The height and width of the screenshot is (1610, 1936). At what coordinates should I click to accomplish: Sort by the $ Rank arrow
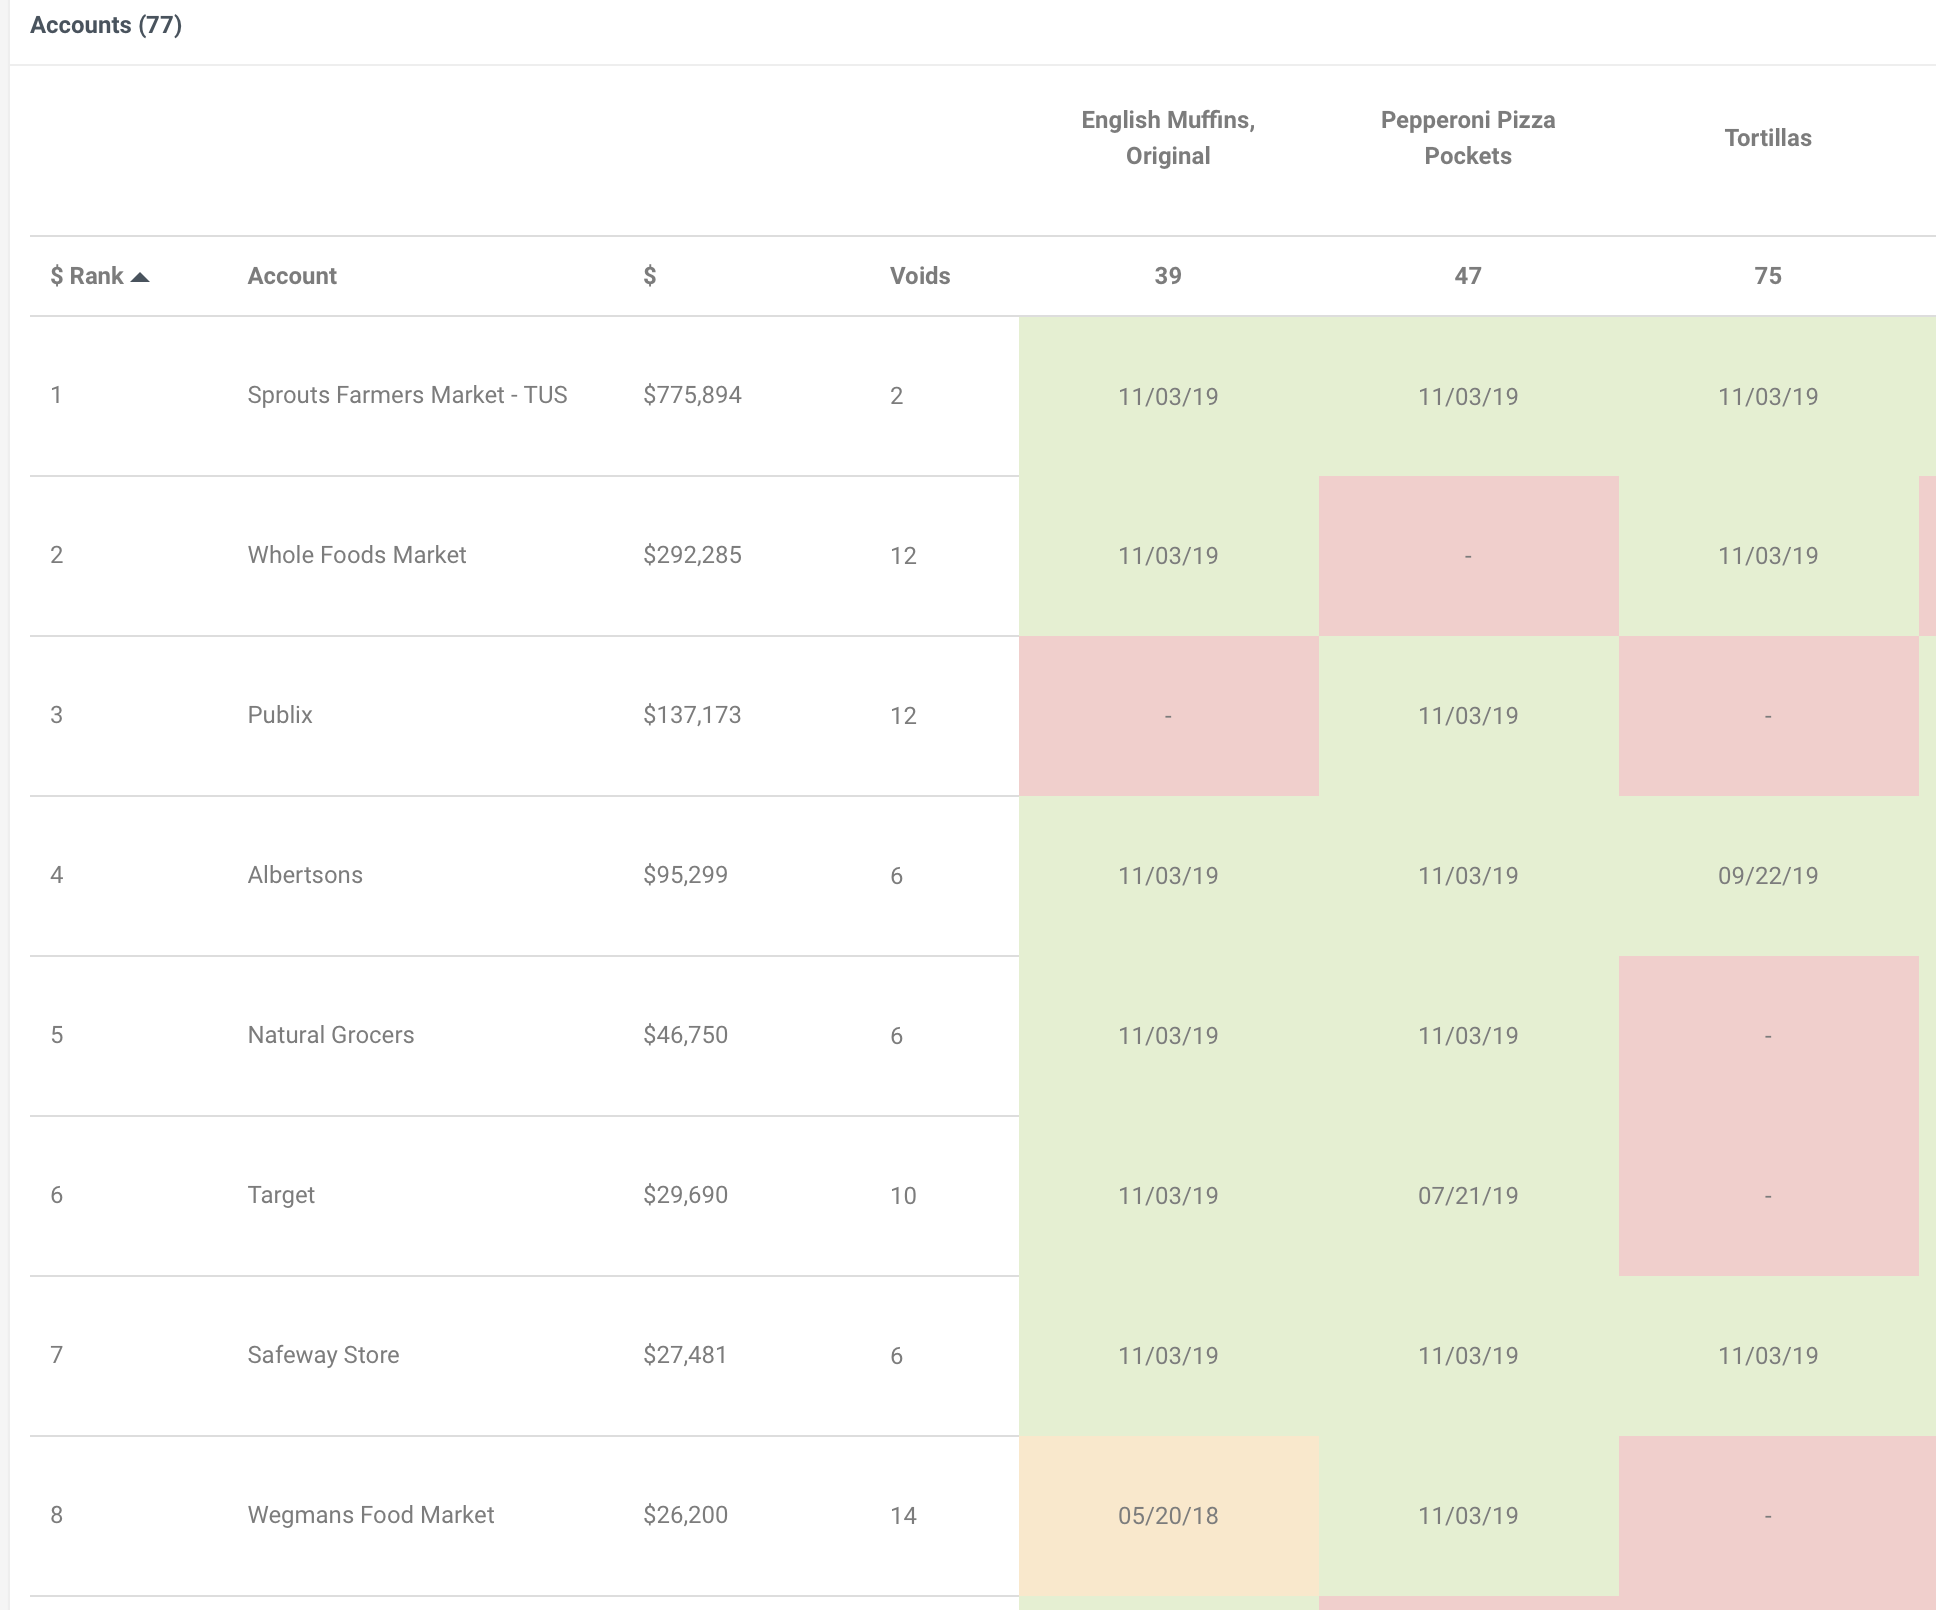140,277
